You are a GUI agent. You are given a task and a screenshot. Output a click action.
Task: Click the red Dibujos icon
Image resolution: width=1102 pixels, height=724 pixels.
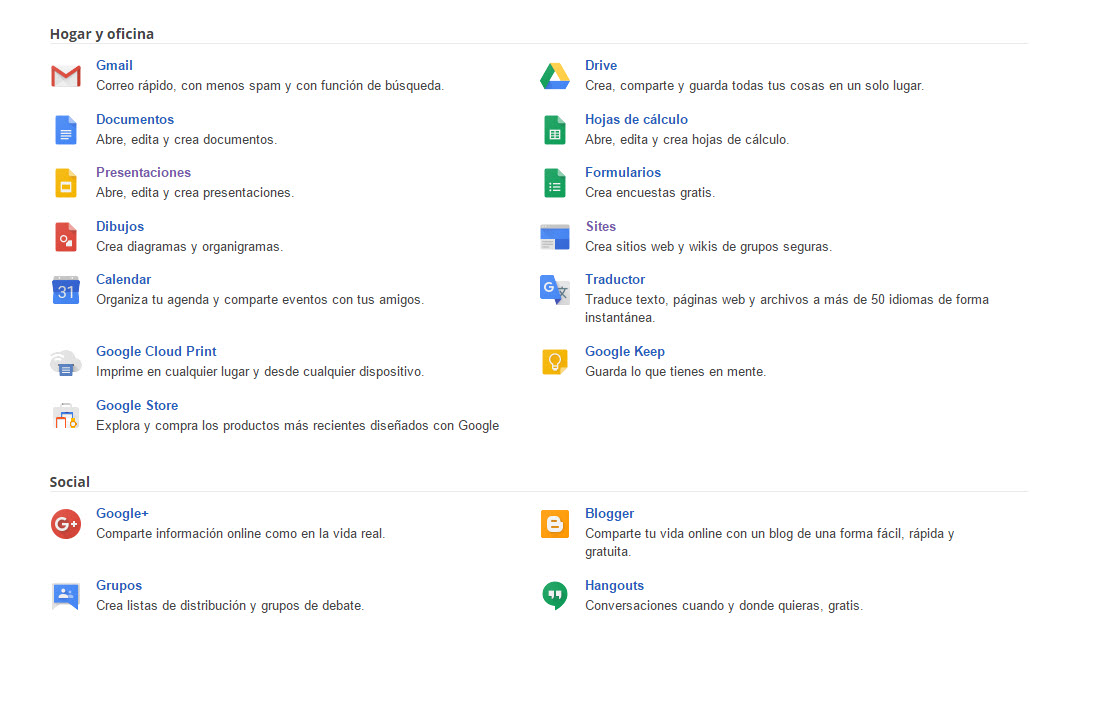[x=65, y=237]
